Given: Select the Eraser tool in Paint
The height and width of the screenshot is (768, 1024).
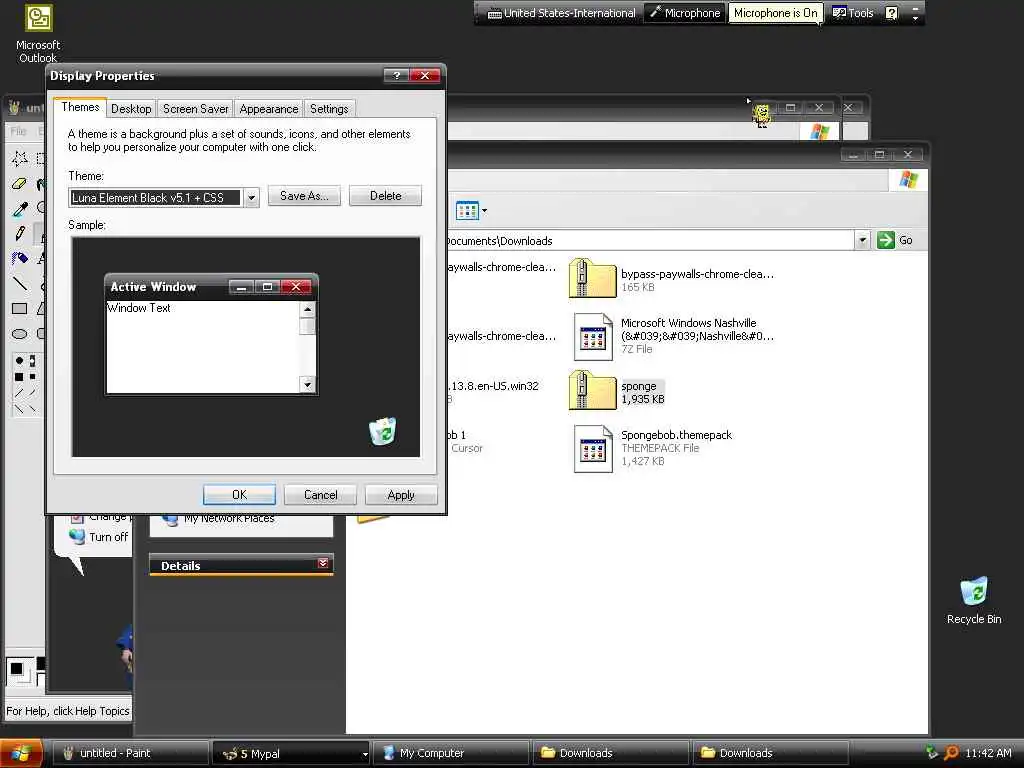Looking at the screenshot, I should tap(20, 184).
